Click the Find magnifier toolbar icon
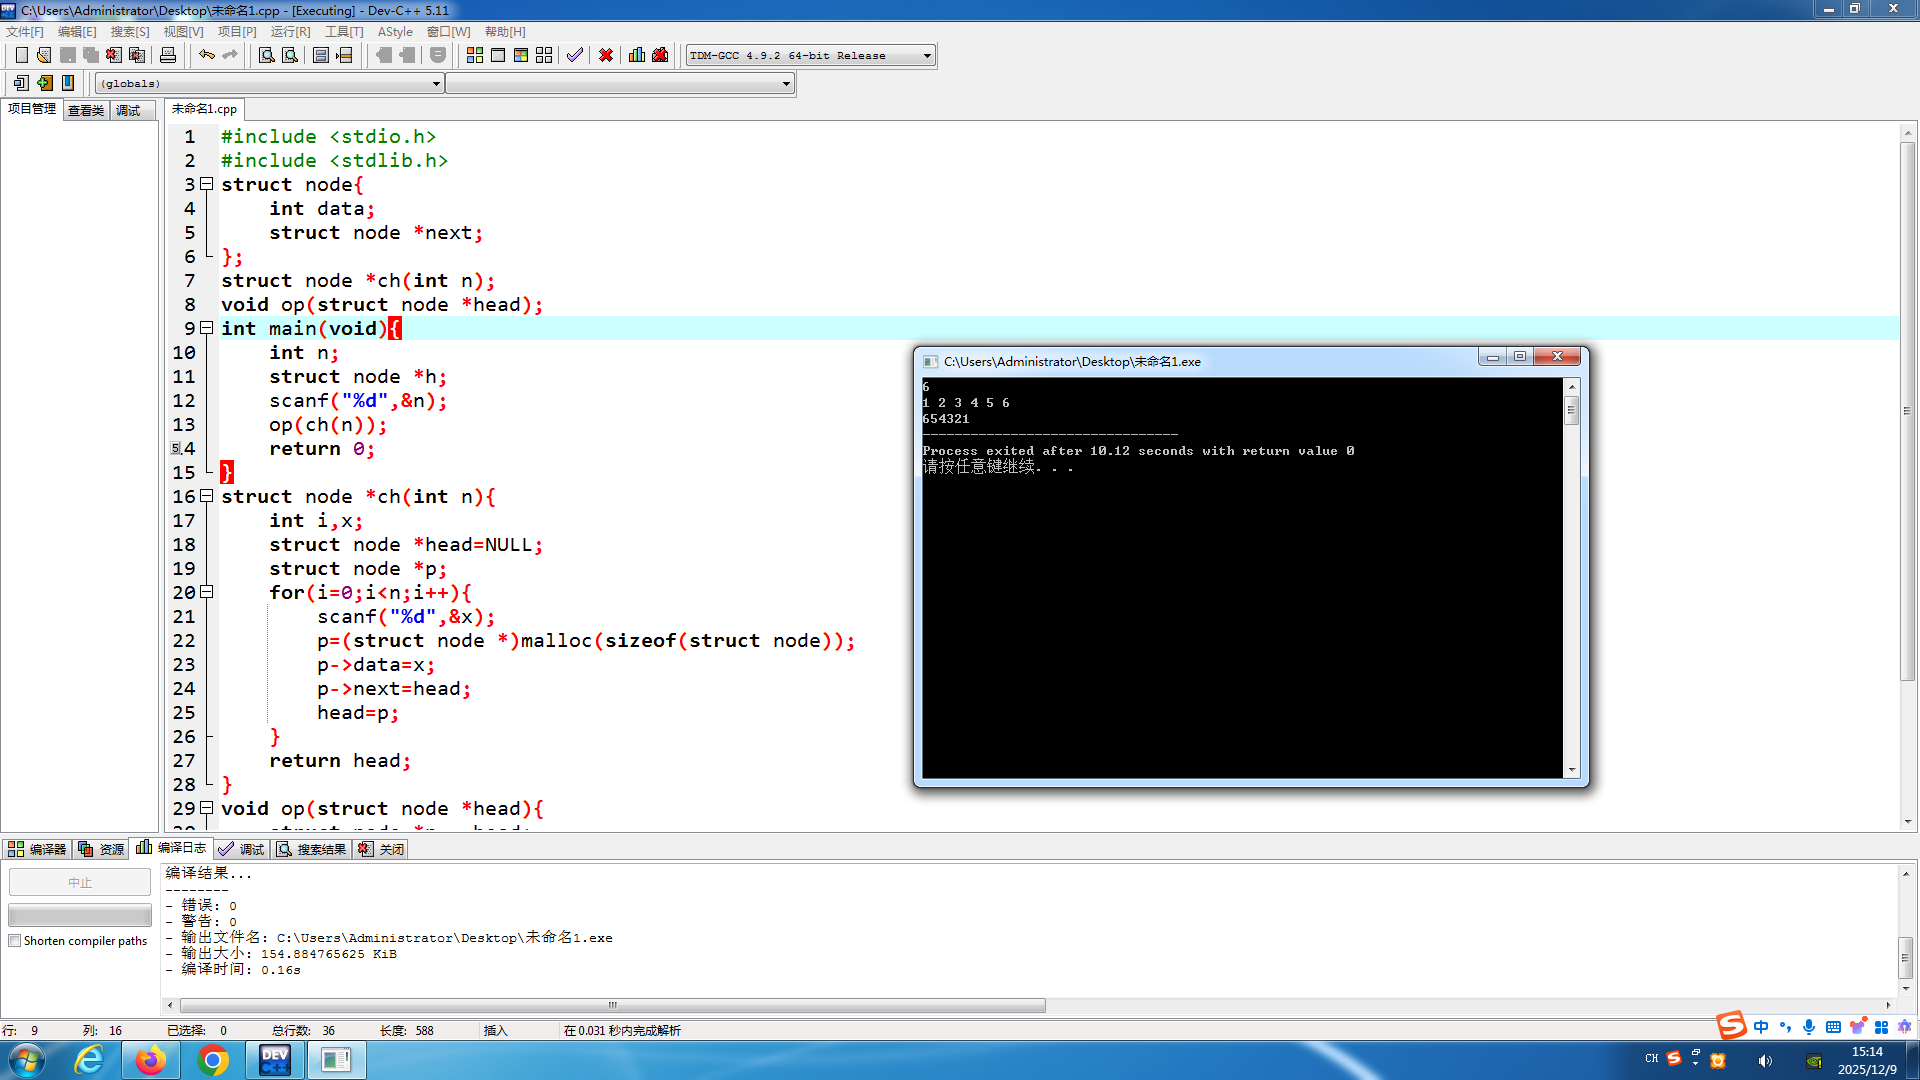This screenshot has width=1920, height=1080. pos(266,55)
